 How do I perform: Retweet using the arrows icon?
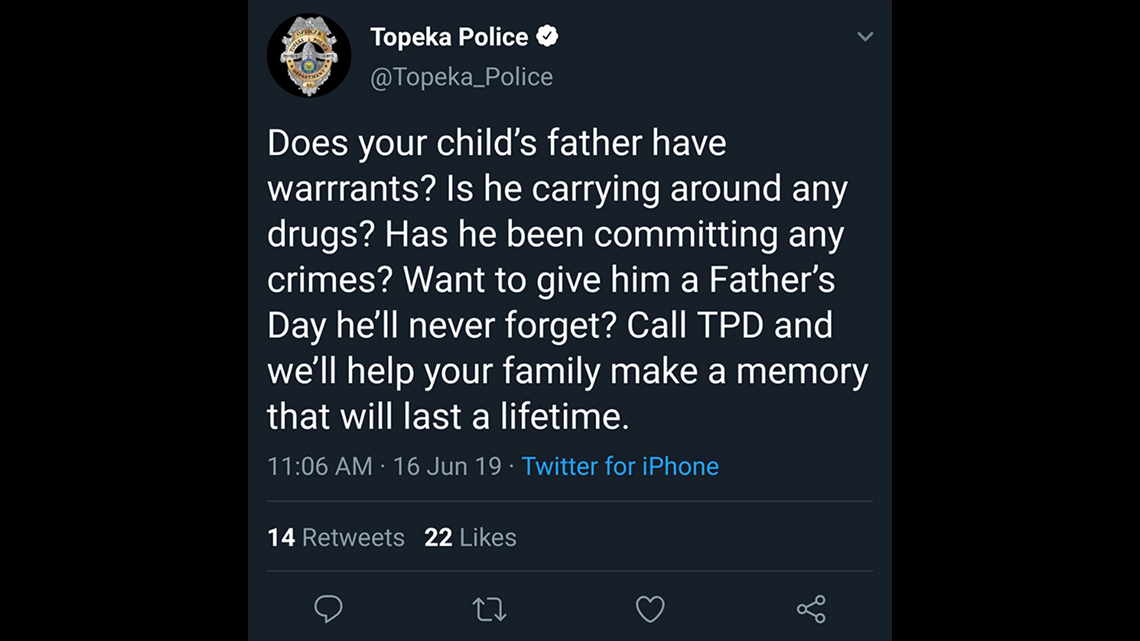point(489,609)
